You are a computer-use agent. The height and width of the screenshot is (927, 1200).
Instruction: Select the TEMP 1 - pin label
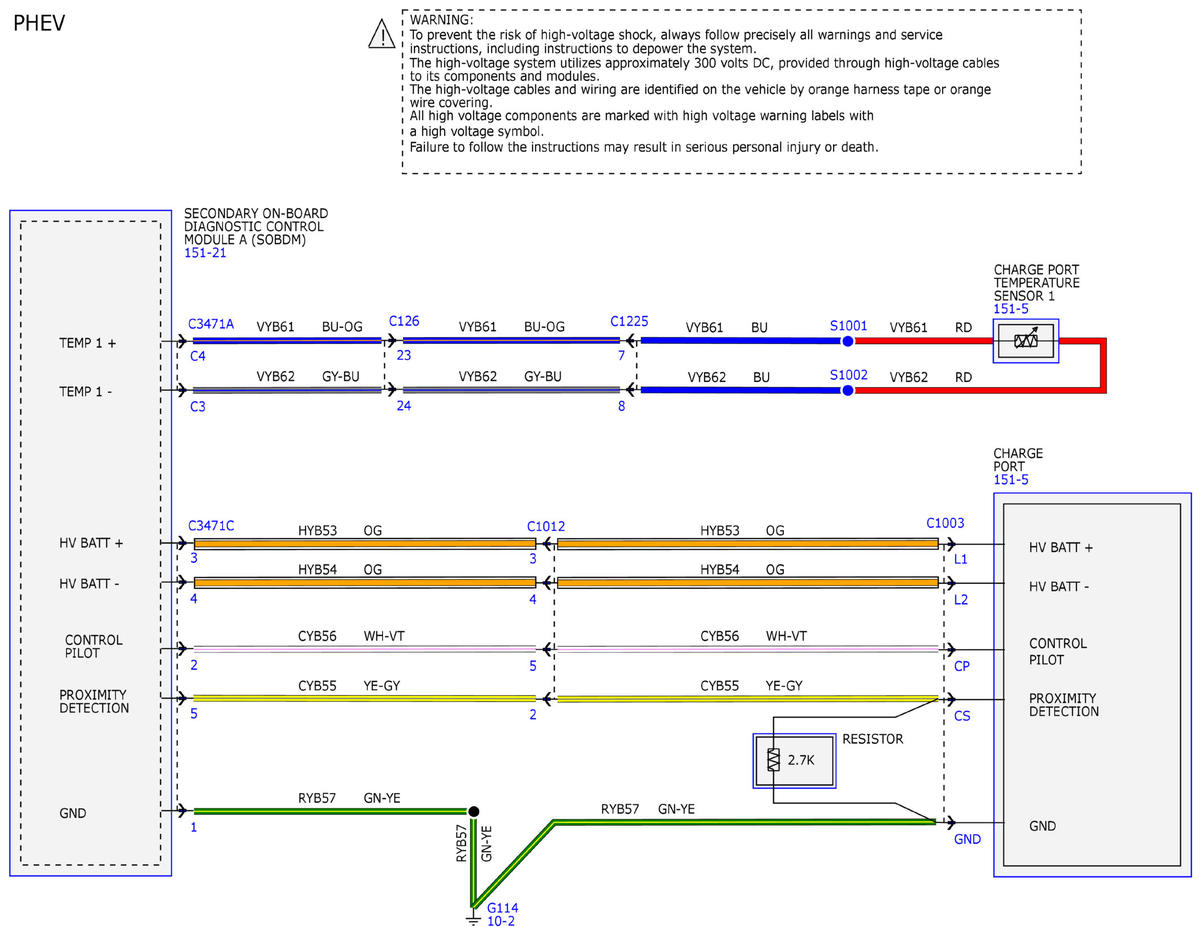point(86,392)
